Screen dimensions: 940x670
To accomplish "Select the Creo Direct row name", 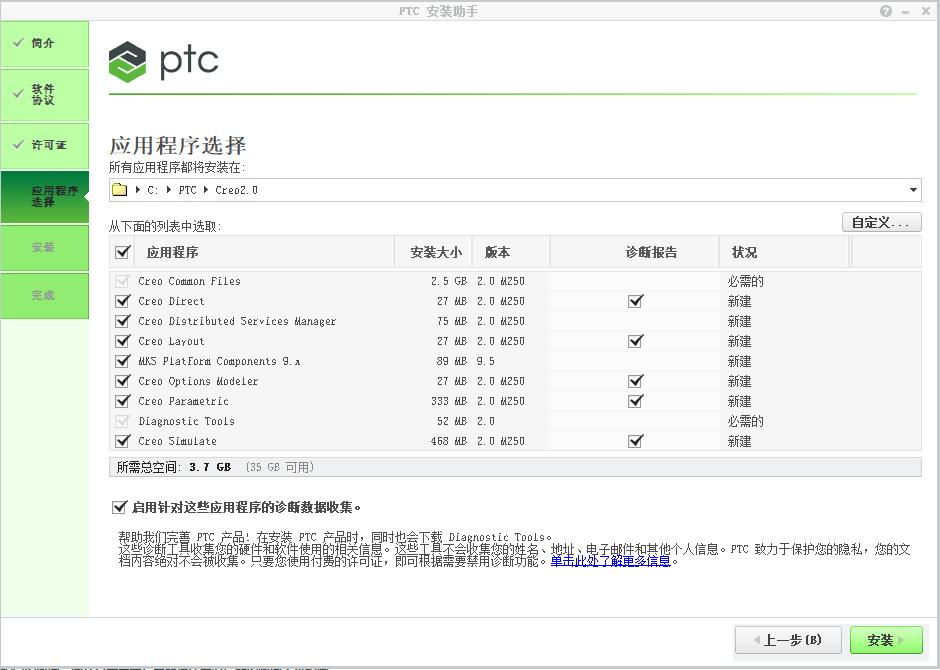I will pos(171,301).
